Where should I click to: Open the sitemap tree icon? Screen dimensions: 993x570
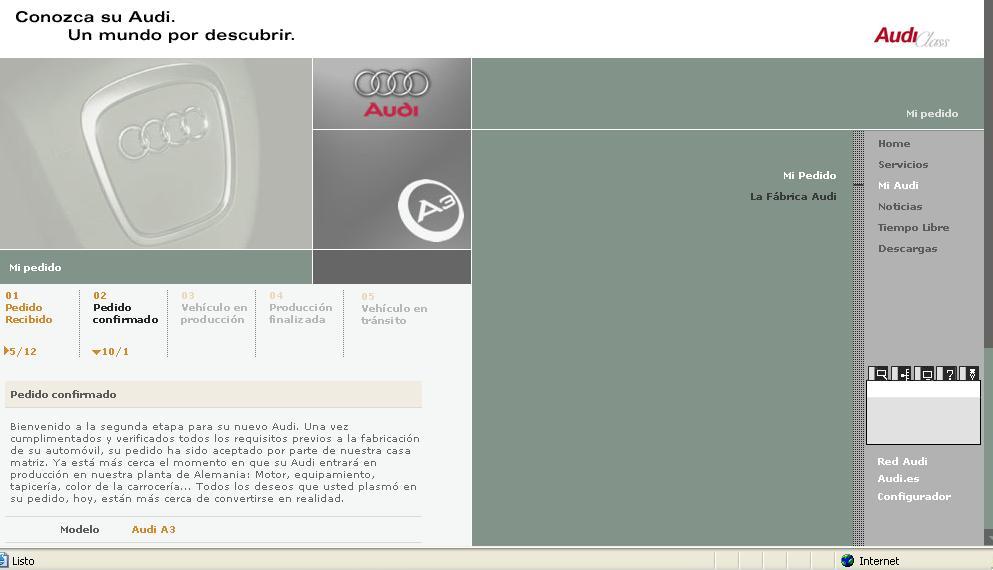tap(902, 374)
